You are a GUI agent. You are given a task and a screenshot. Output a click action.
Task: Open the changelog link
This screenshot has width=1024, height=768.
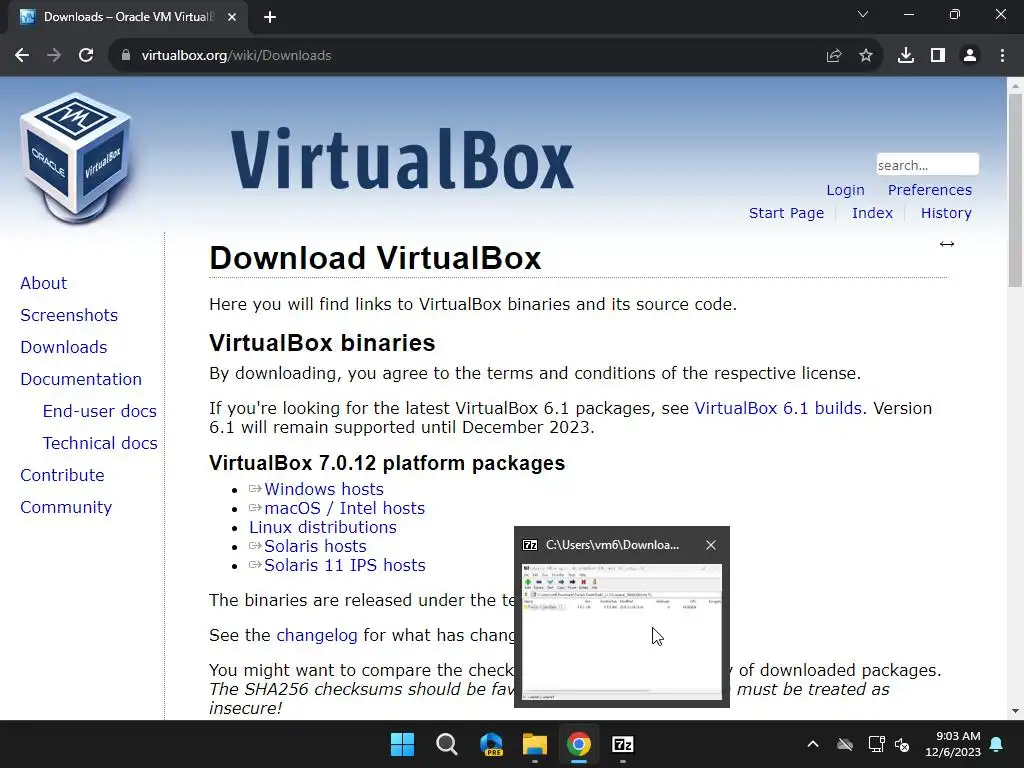(x=317, y=635)
